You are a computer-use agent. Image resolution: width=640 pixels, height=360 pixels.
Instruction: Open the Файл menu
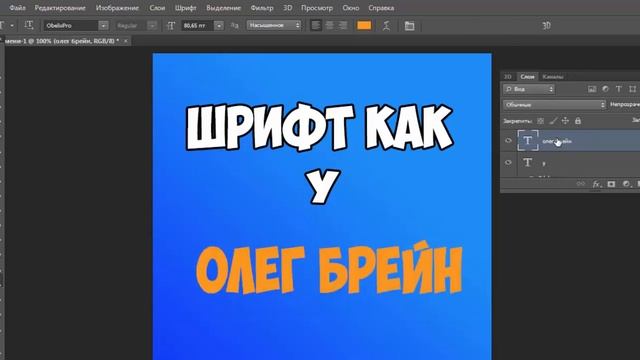(17, 8)
